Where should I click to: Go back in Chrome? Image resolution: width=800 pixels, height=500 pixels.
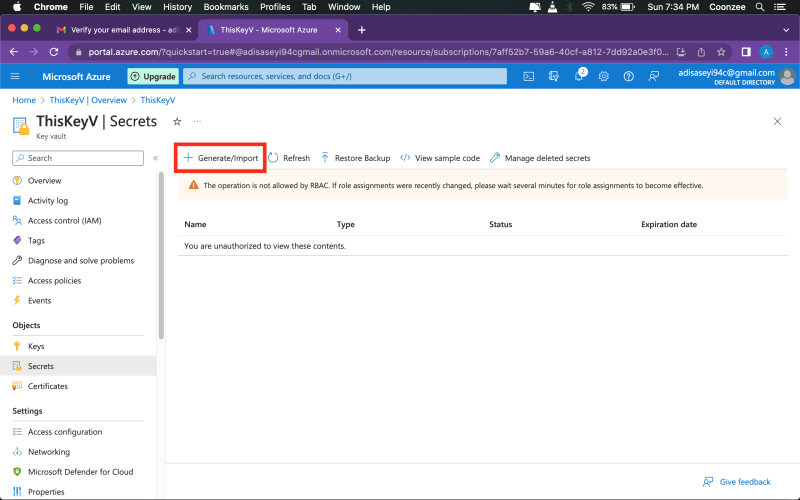click(14, 52)
